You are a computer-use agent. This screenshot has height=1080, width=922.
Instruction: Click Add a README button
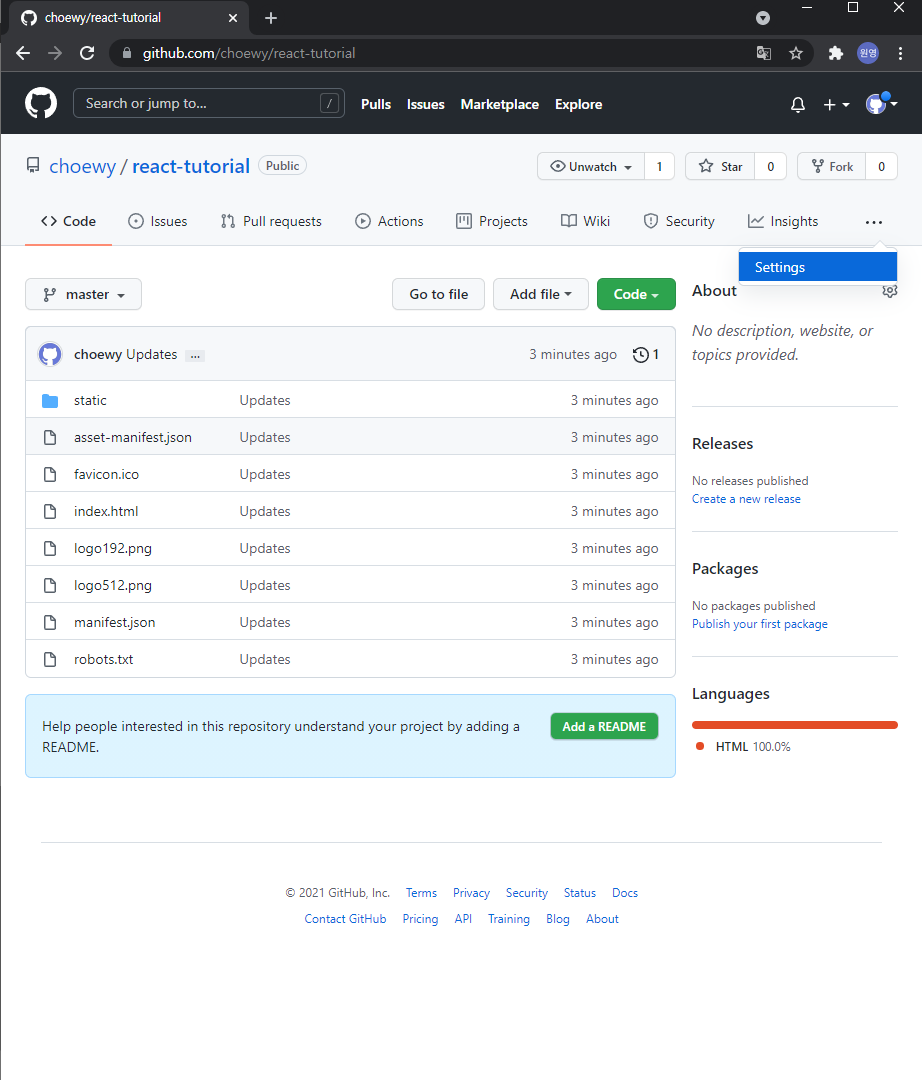(604, 727)
